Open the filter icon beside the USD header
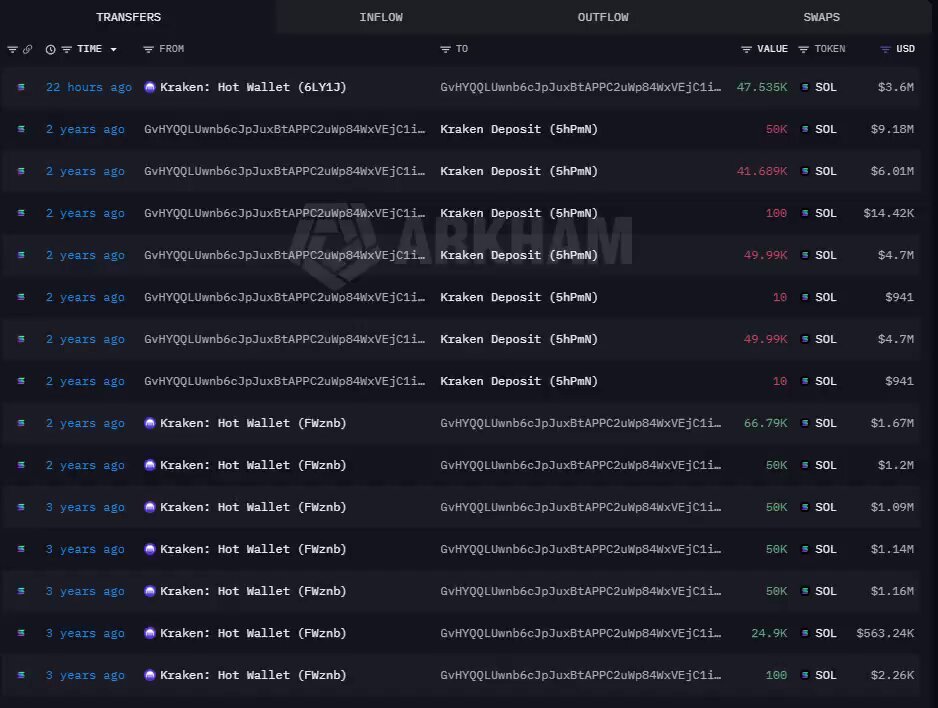 click(x=885, y=50)
